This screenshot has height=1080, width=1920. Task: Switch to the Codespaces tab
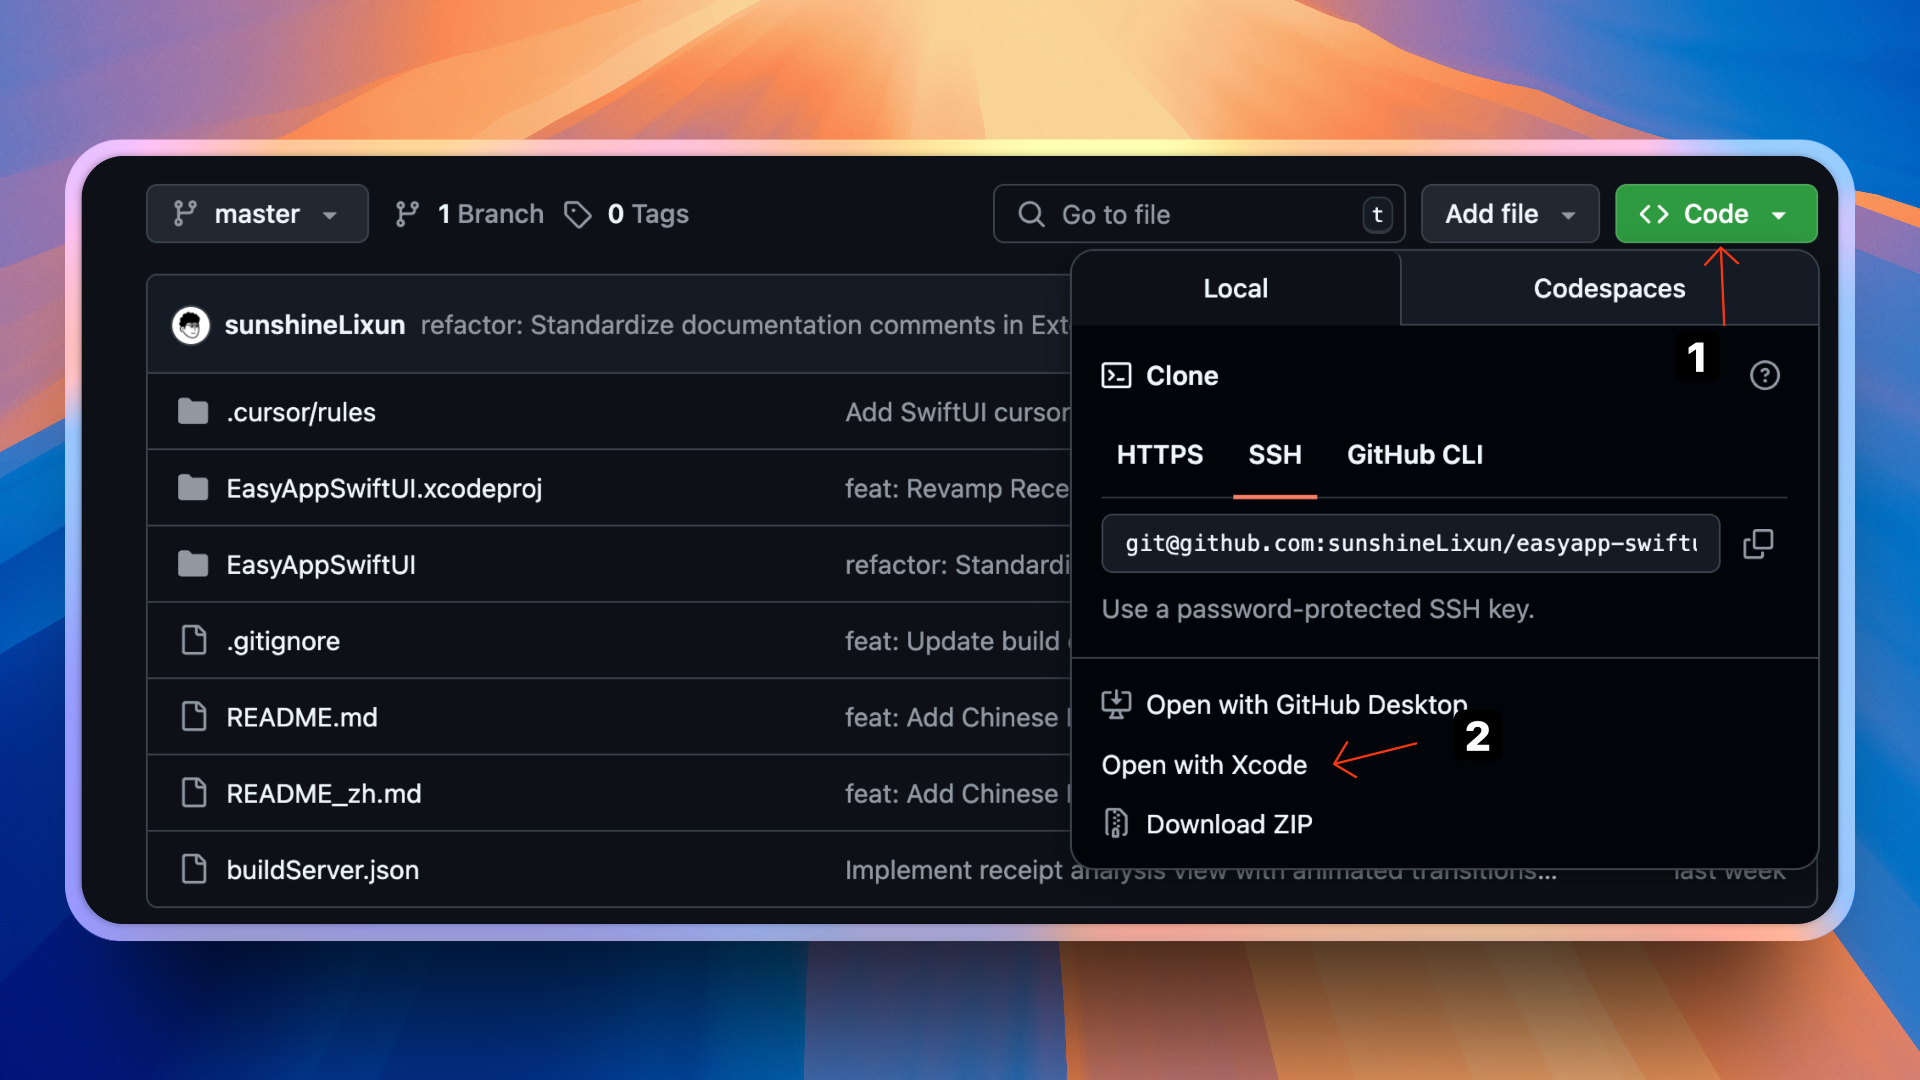pos(1608,289)
